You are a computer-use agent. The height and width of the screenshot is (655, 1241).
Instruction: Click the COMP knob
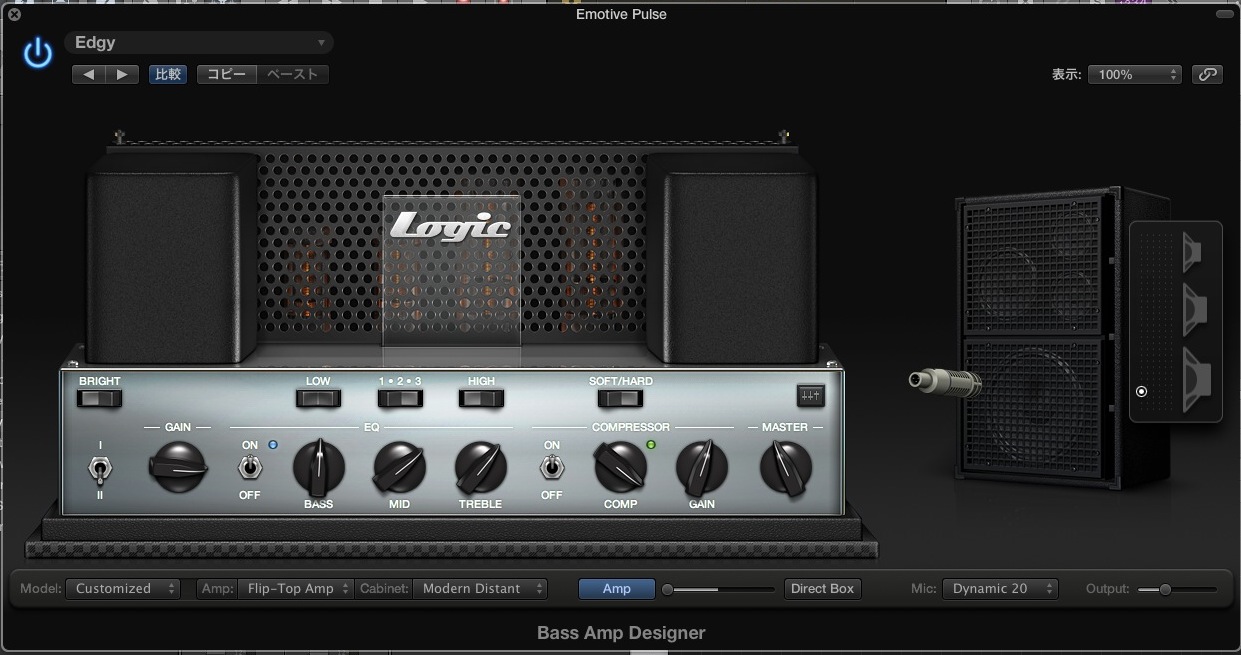click(x=620, y=467)
